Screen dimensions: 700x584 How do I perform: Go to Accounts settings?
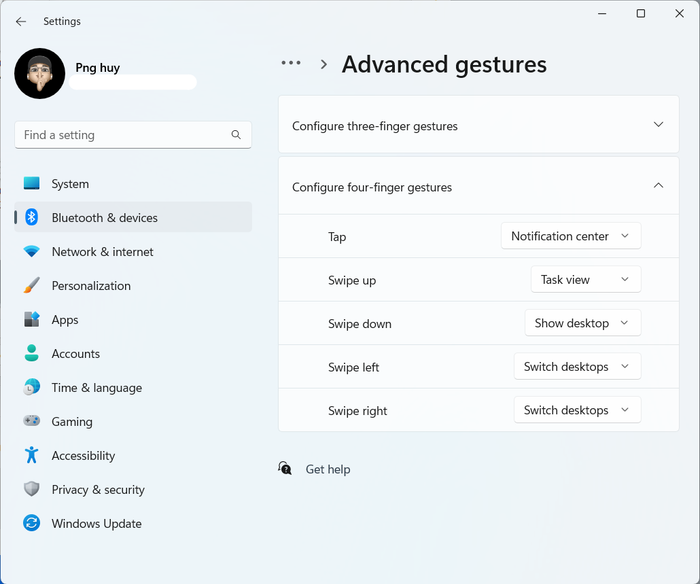click(x=133, y=353)
